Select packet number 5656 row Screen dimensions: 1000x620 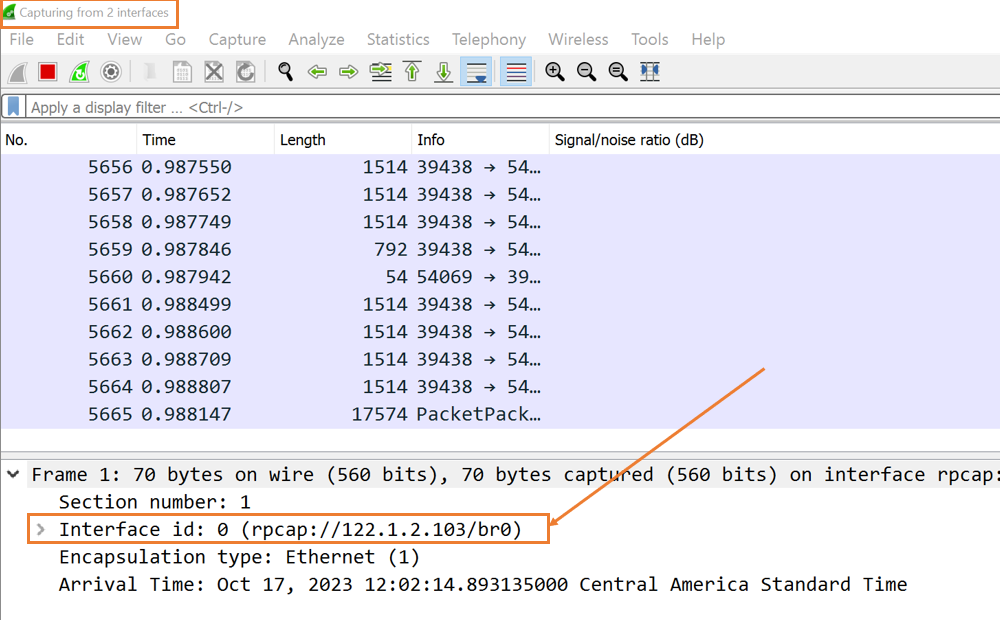(x=500, y=167)
